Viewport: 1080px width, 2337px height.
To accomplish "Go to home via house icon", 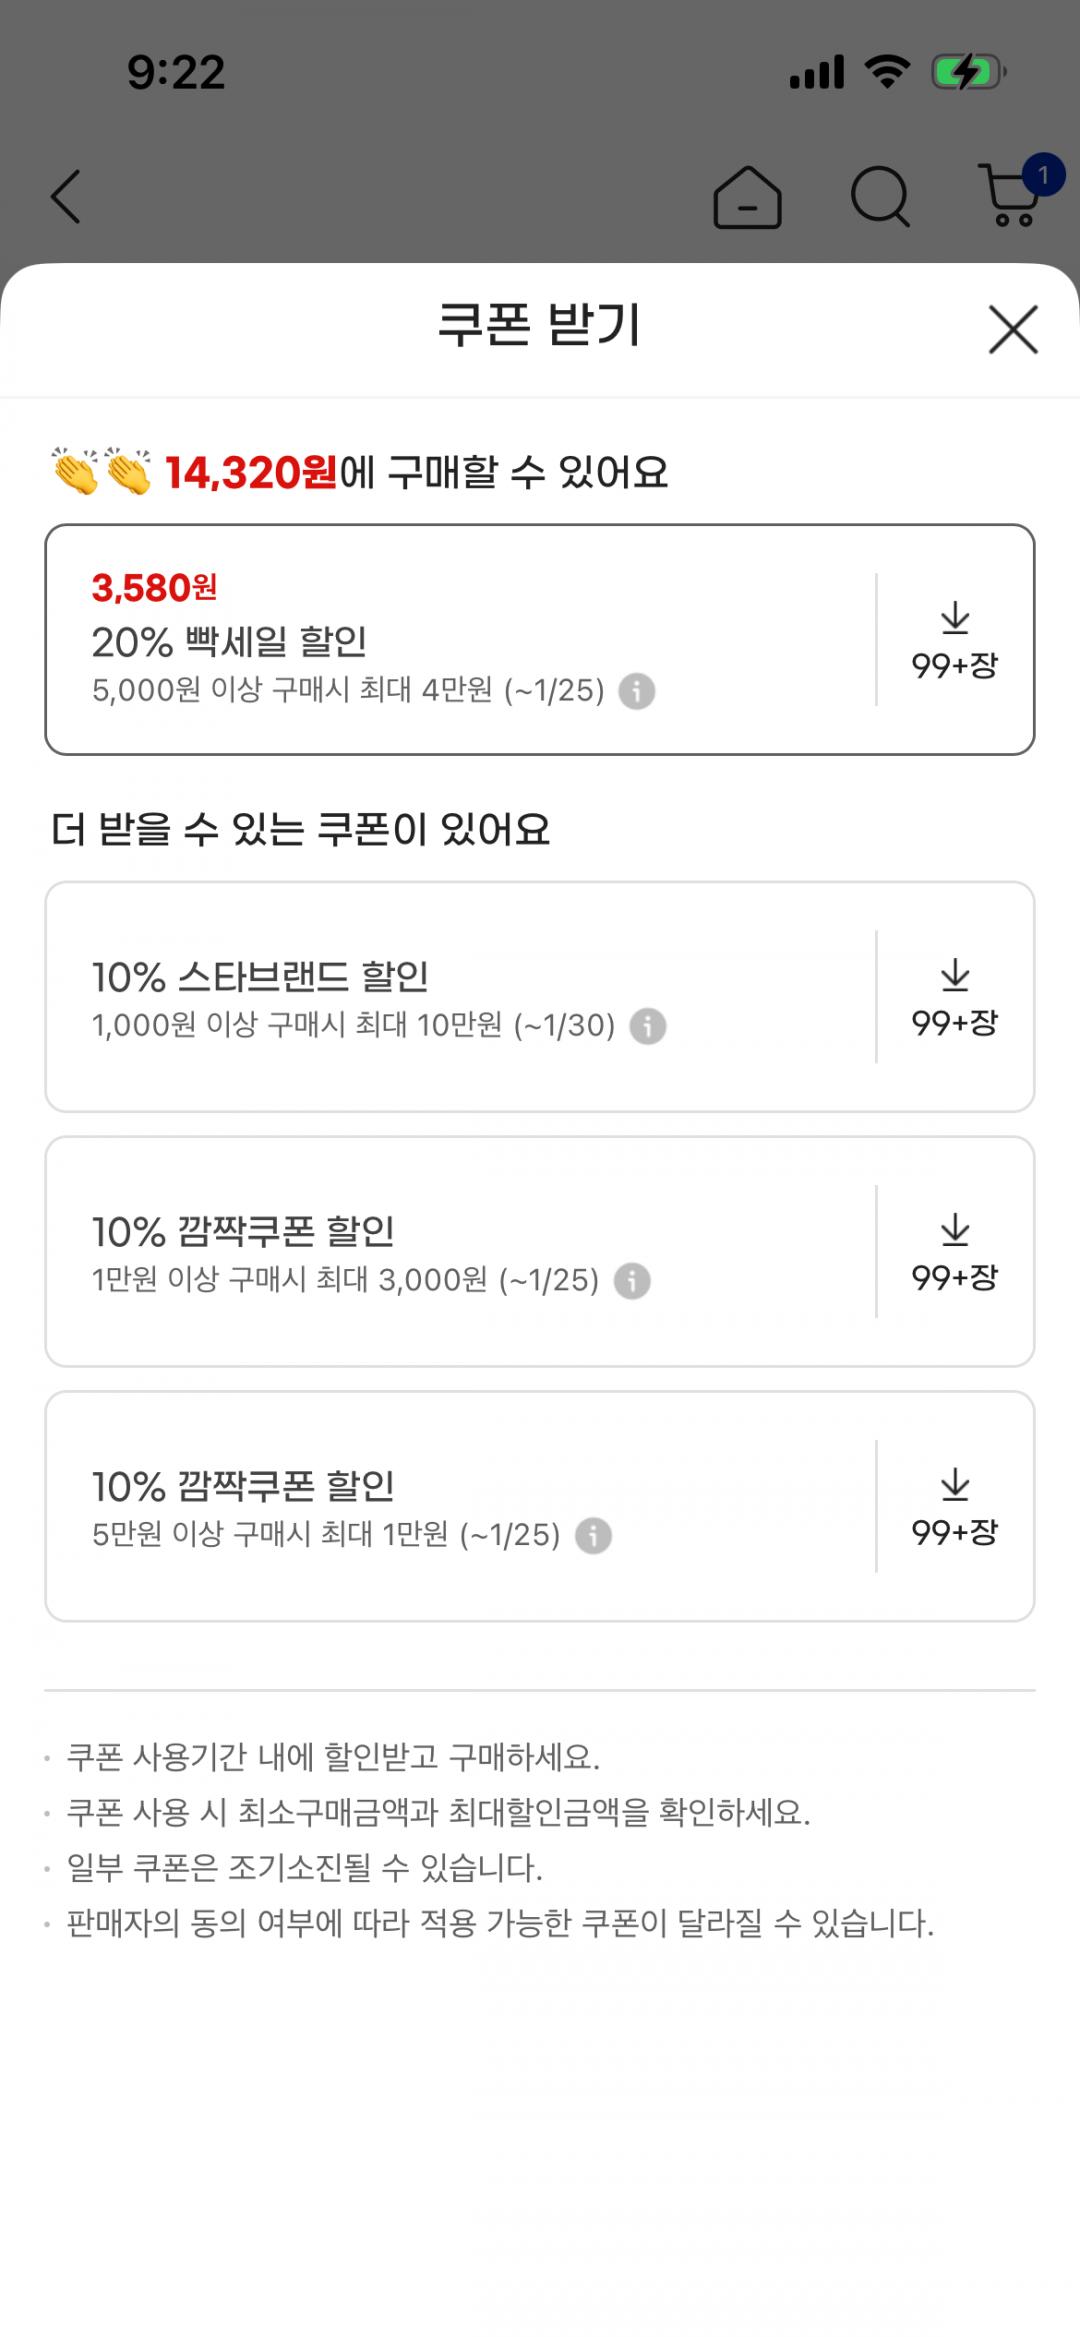I will (x=747, y=197).
